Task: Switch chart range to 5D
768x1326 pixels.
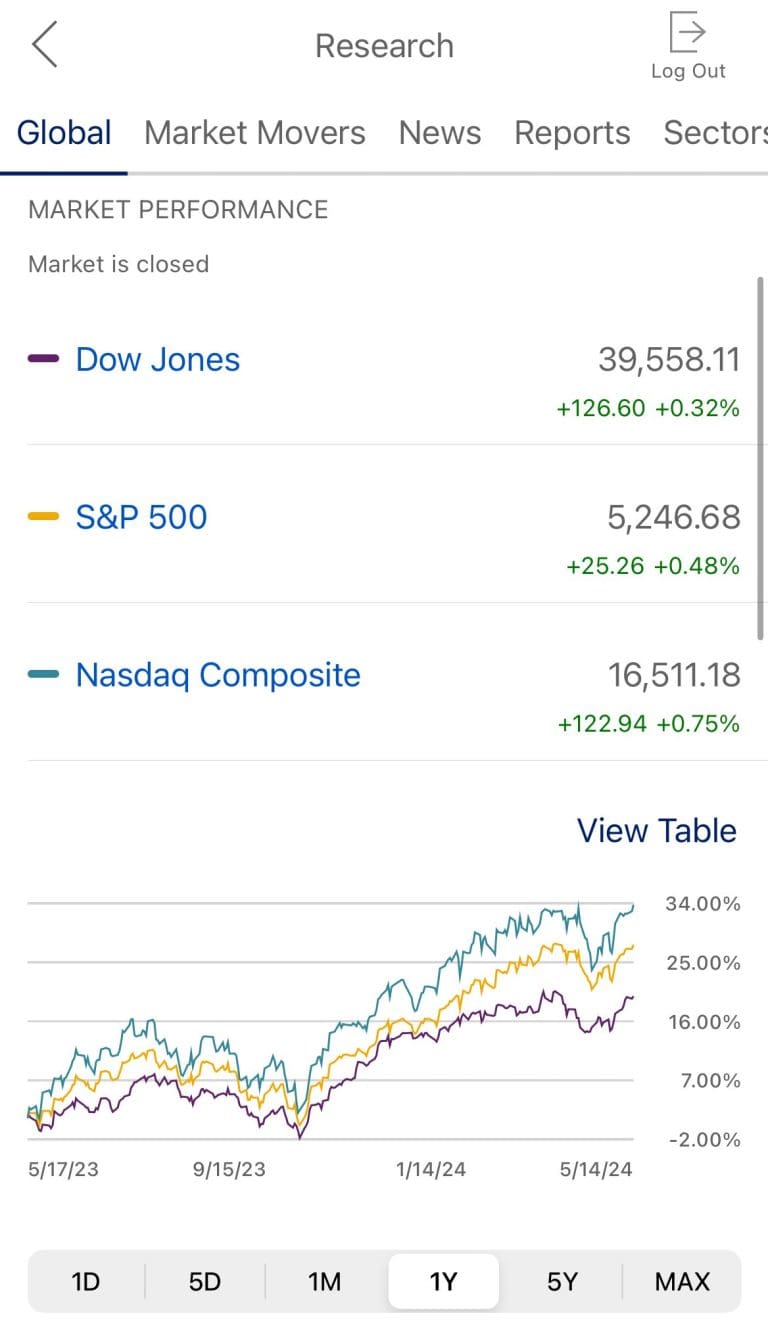Action: coord(205,1281)
